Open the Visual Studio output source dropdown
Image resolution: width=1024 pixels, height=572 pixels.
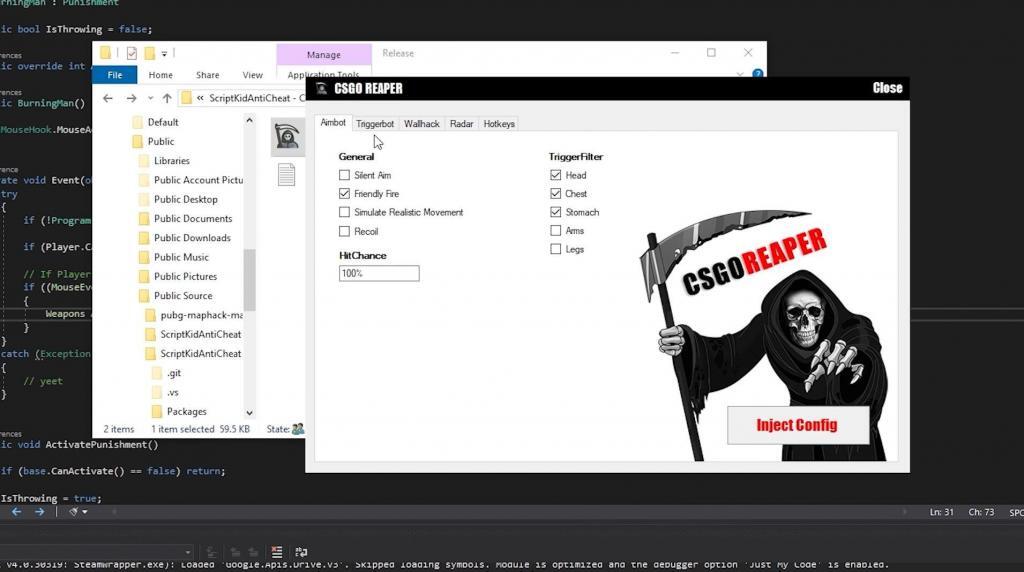[x=187, y=552]
